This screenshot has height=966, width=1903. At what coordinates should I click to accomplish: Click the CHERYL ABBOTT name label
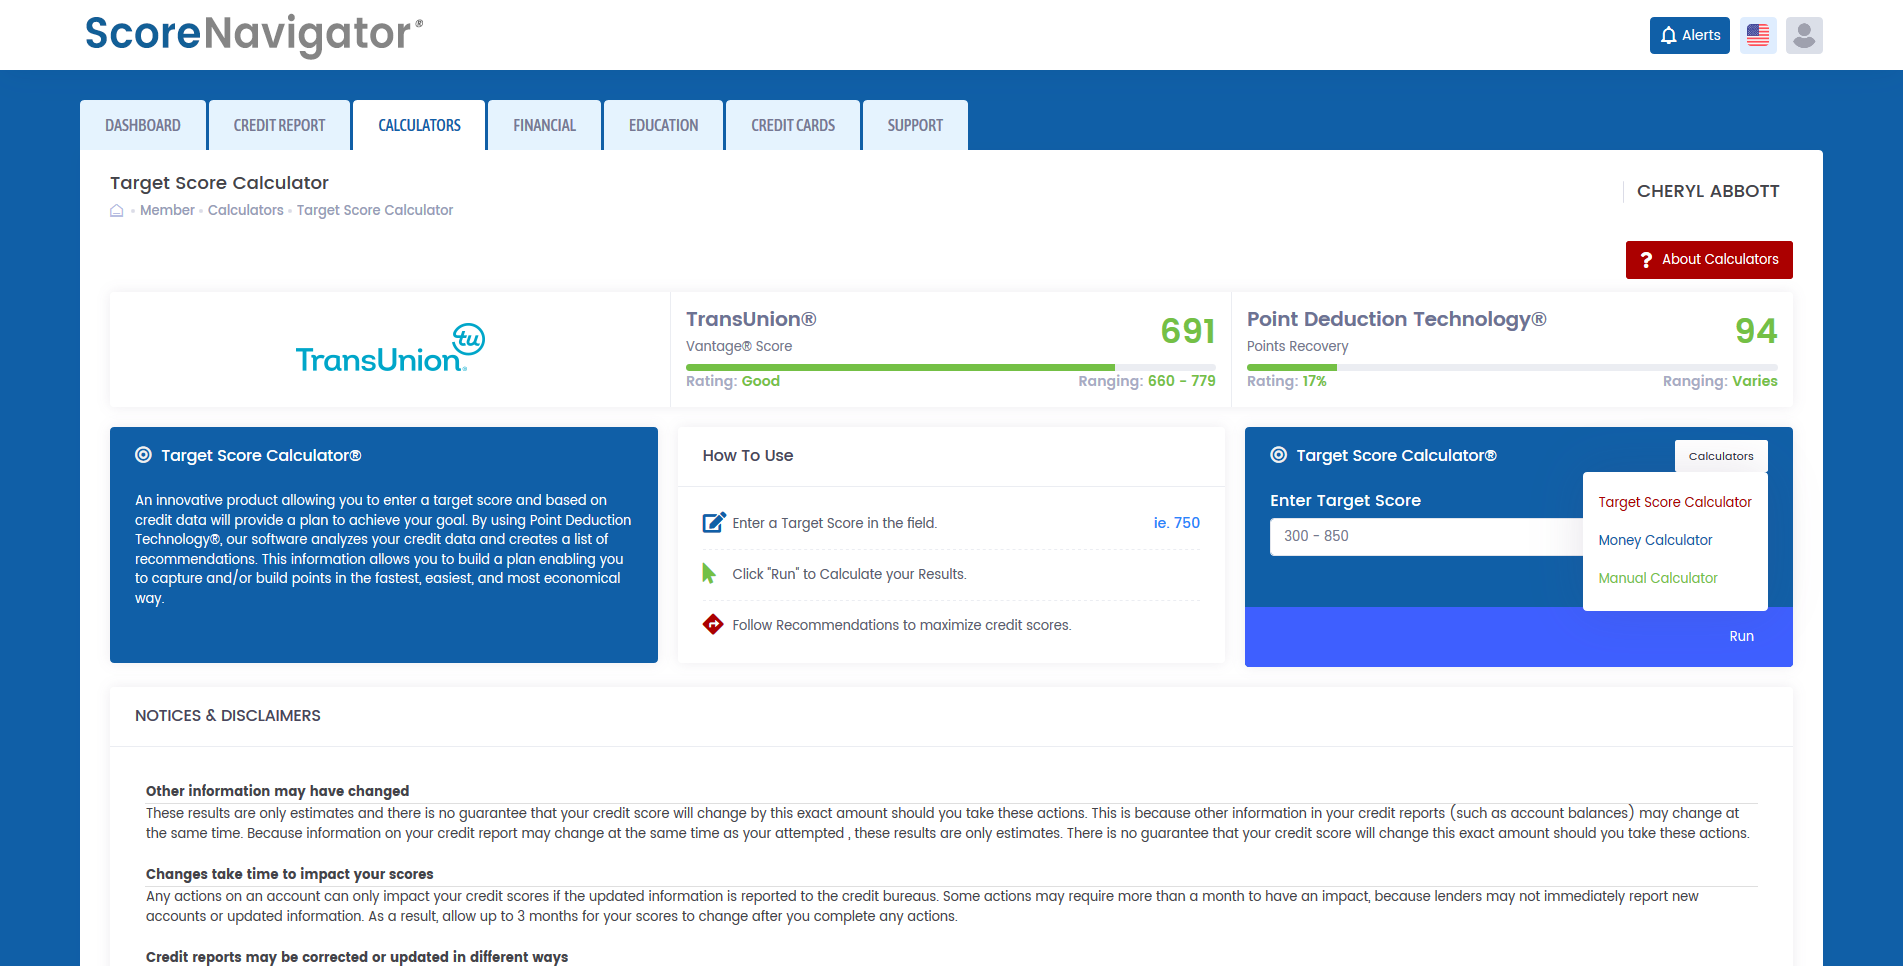click(x=1708, y=191)
